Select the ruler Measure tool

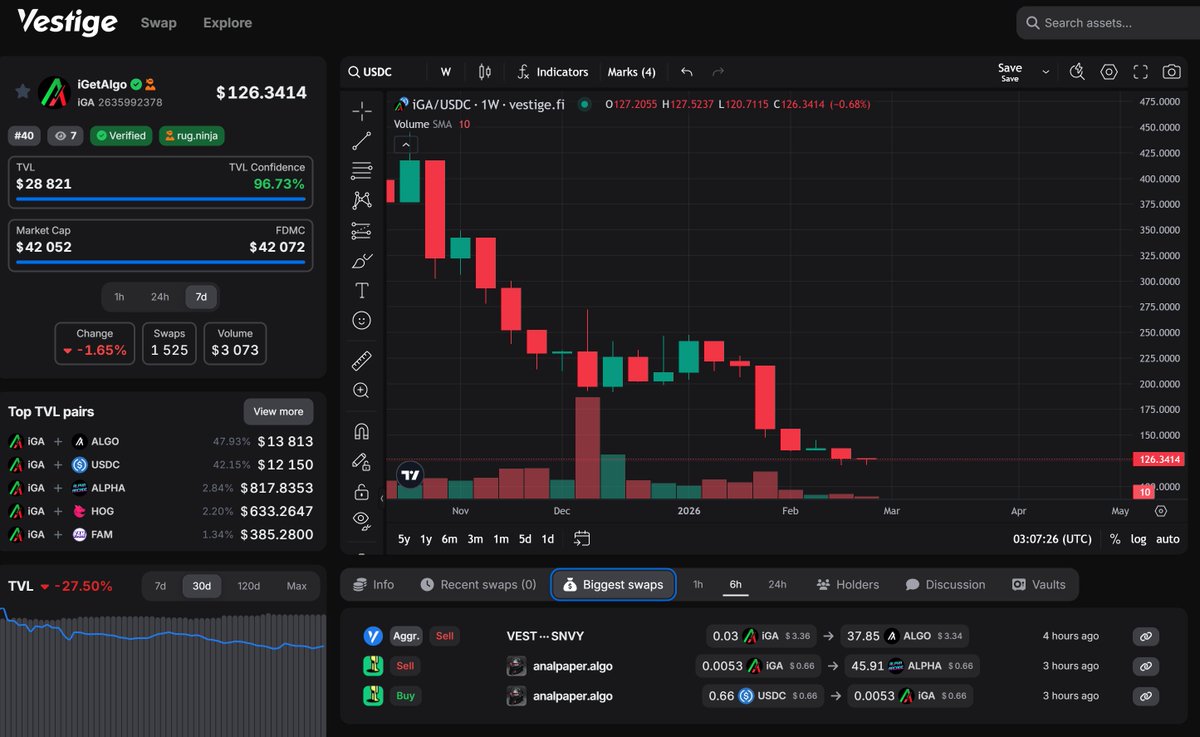(361, 360)
